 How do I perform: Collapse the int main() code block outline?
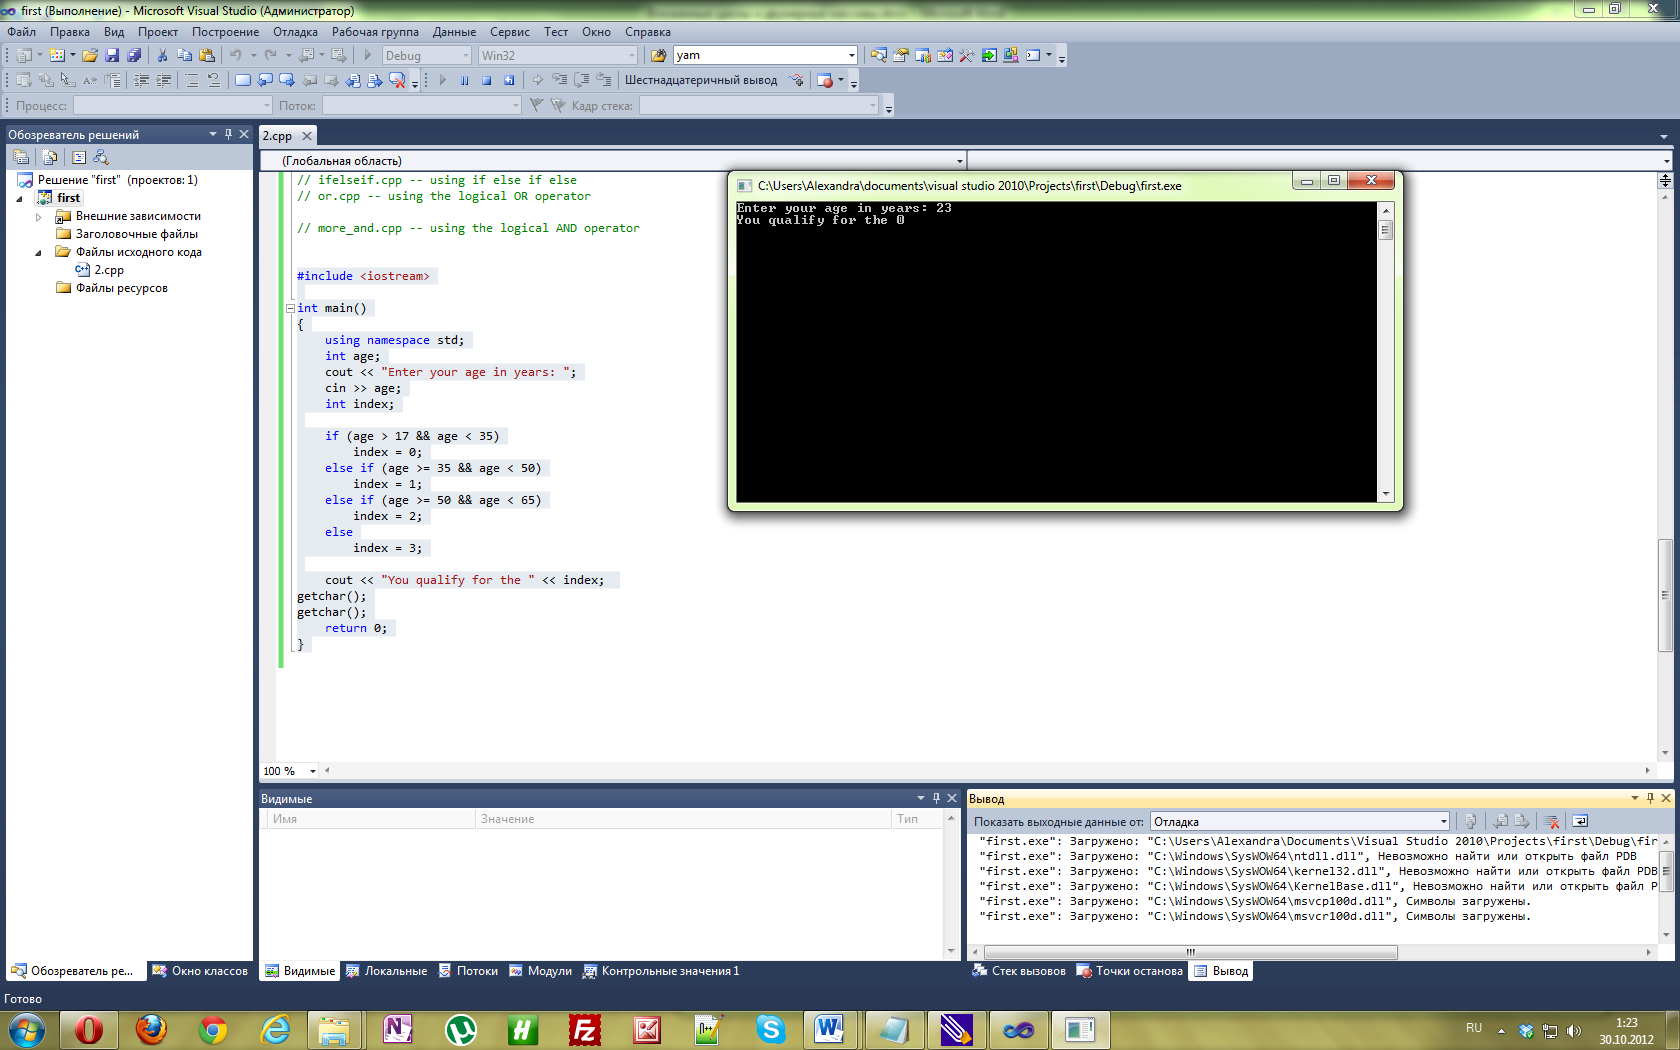(x=290, y=308)
